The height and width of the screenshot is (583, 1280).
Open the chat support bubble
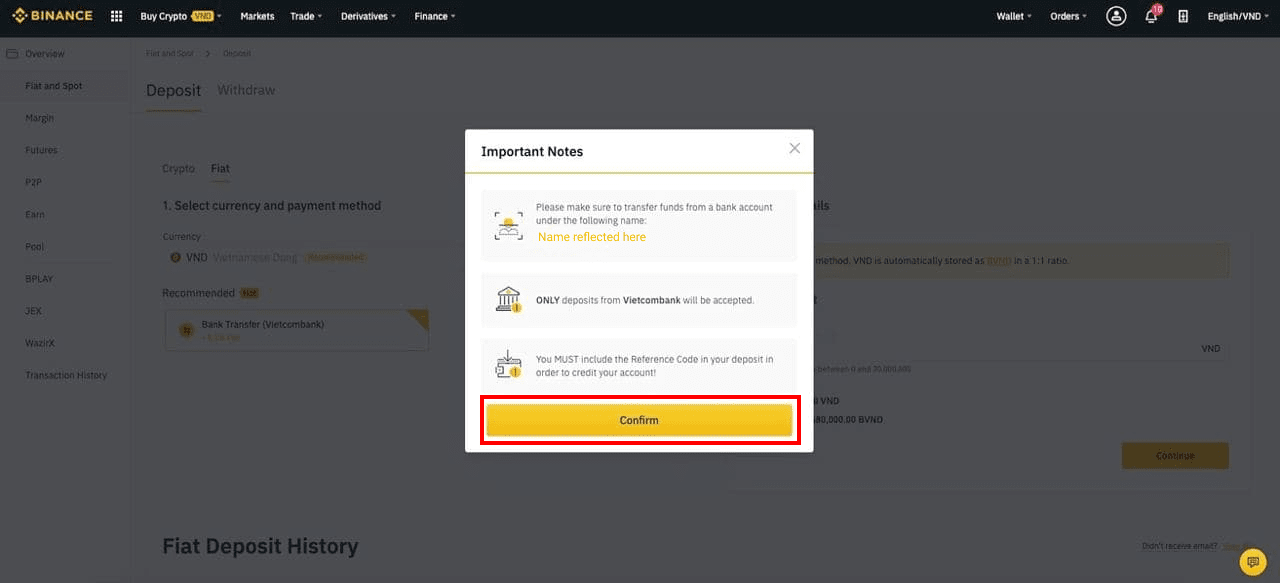[x=1253, y=562]
